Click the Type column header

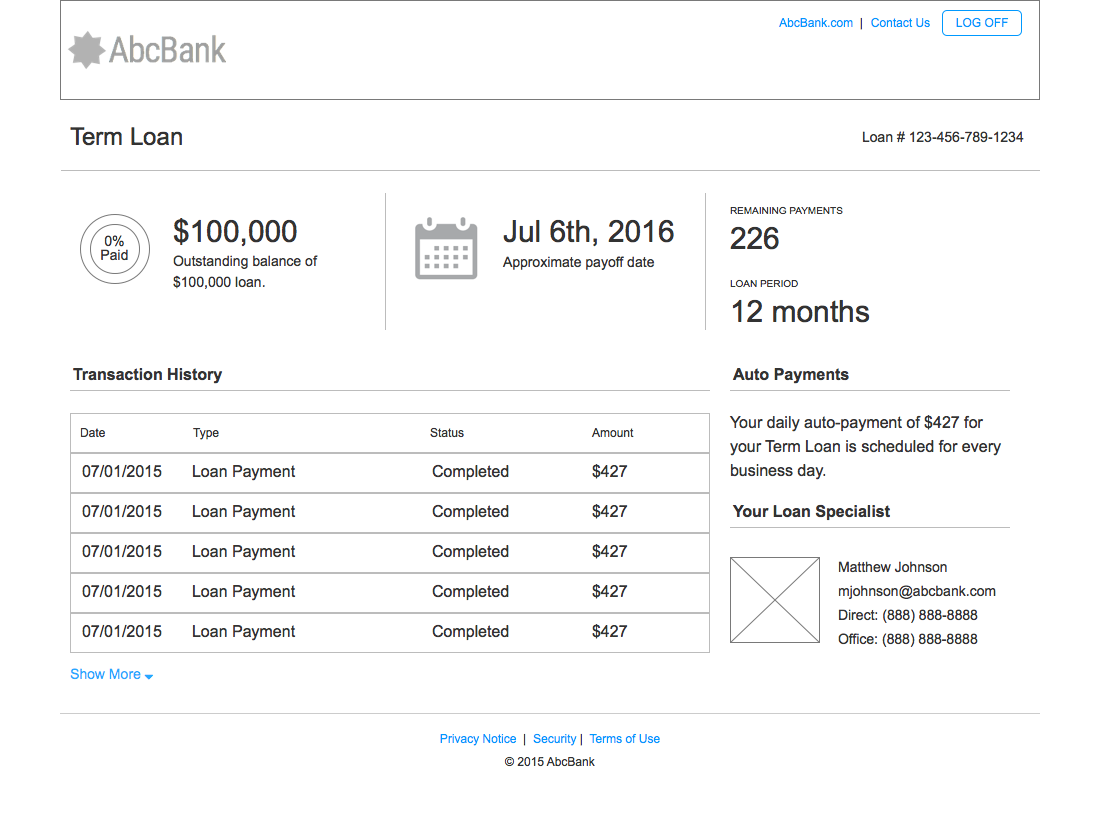tap(206, 433)
